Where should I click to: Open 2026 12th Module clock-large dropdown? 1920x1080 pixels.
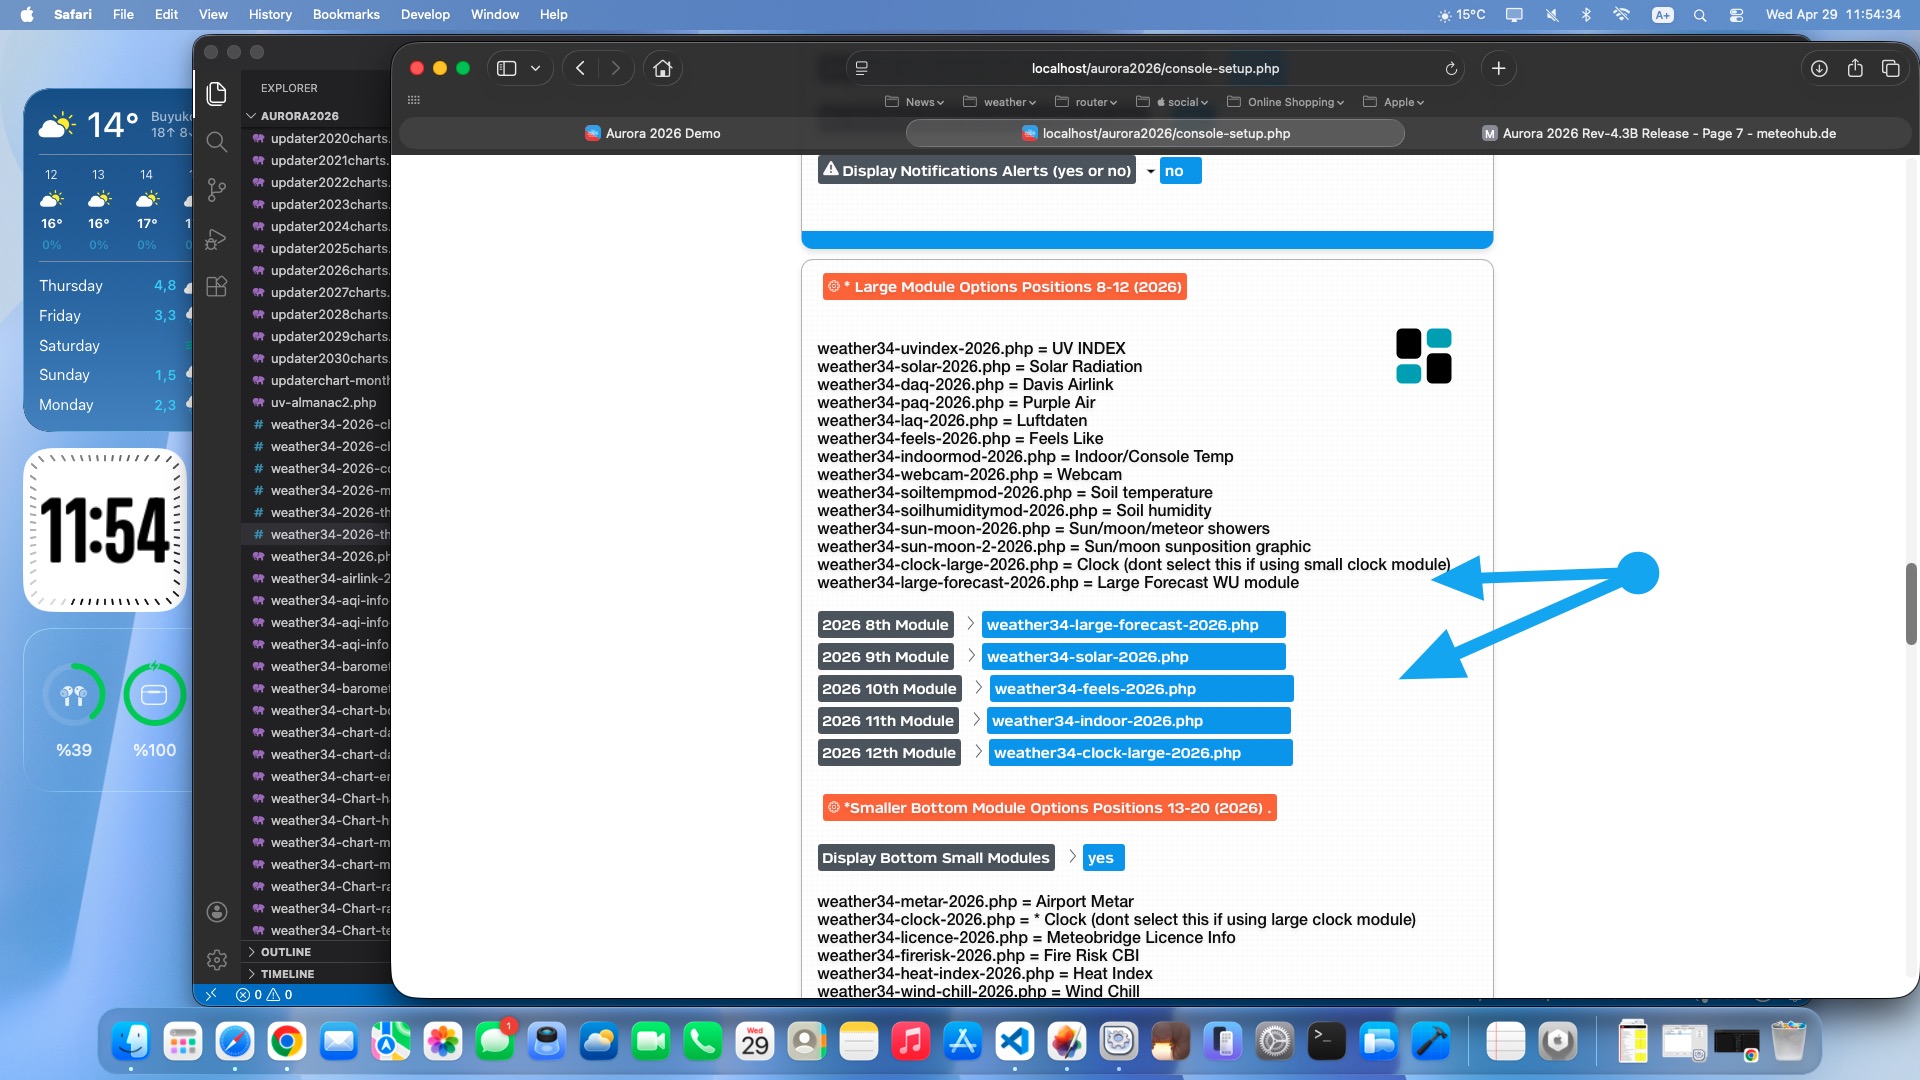[x=1140, y=753]
